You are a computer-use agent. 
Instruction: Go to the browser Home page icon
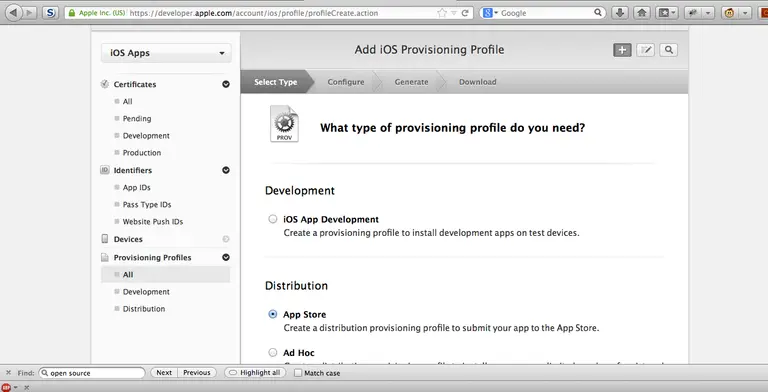[x=642, y=13]
